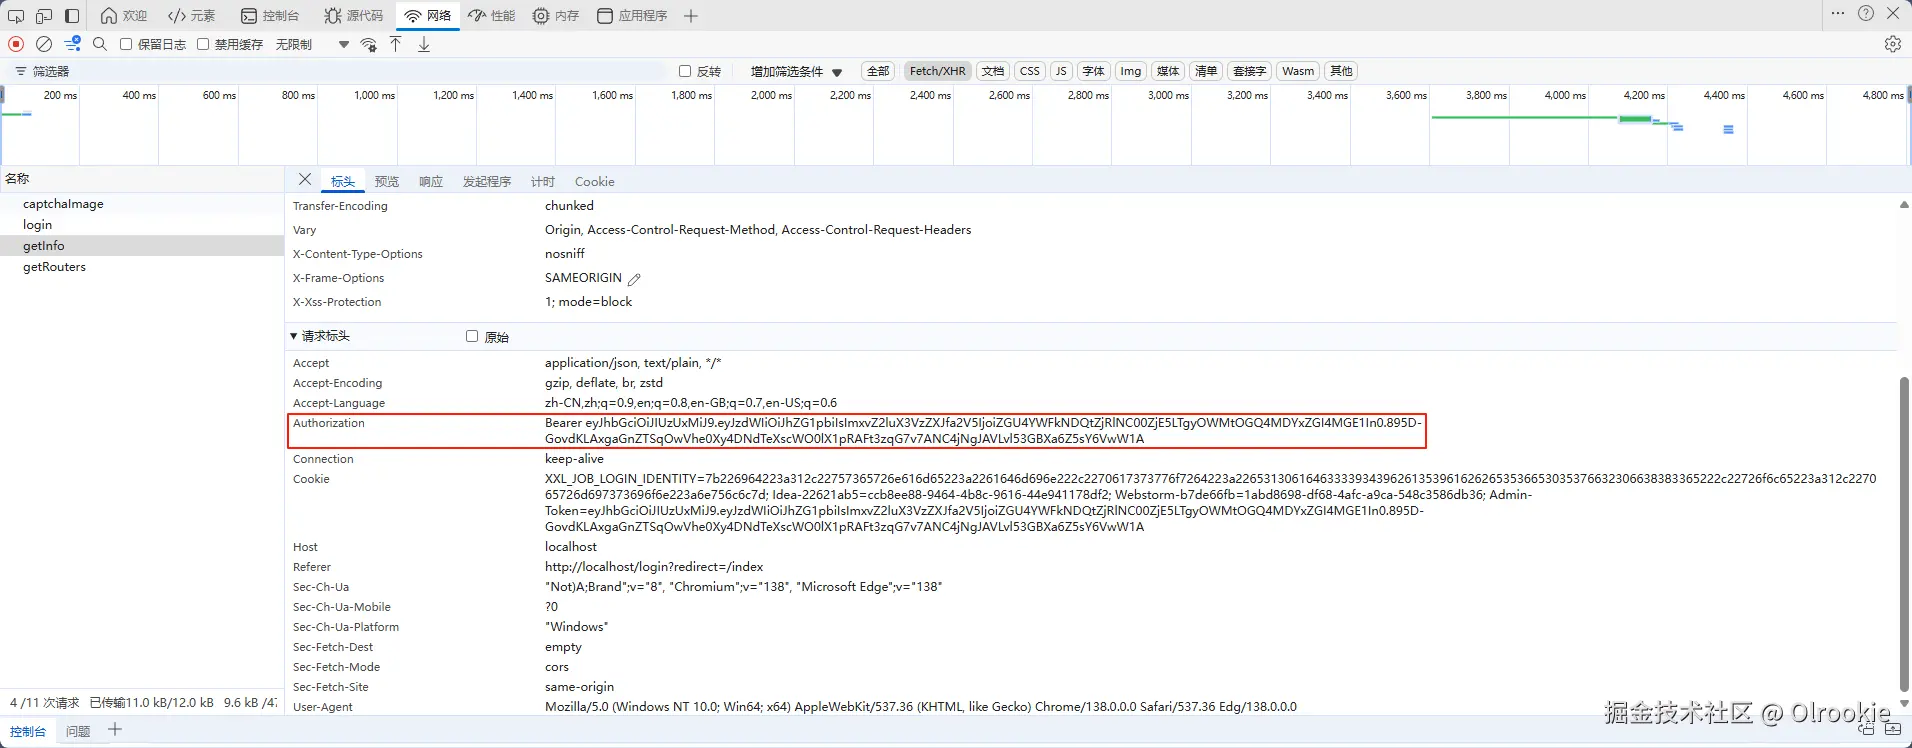Switch to the Elements tab

pos(192,16)
